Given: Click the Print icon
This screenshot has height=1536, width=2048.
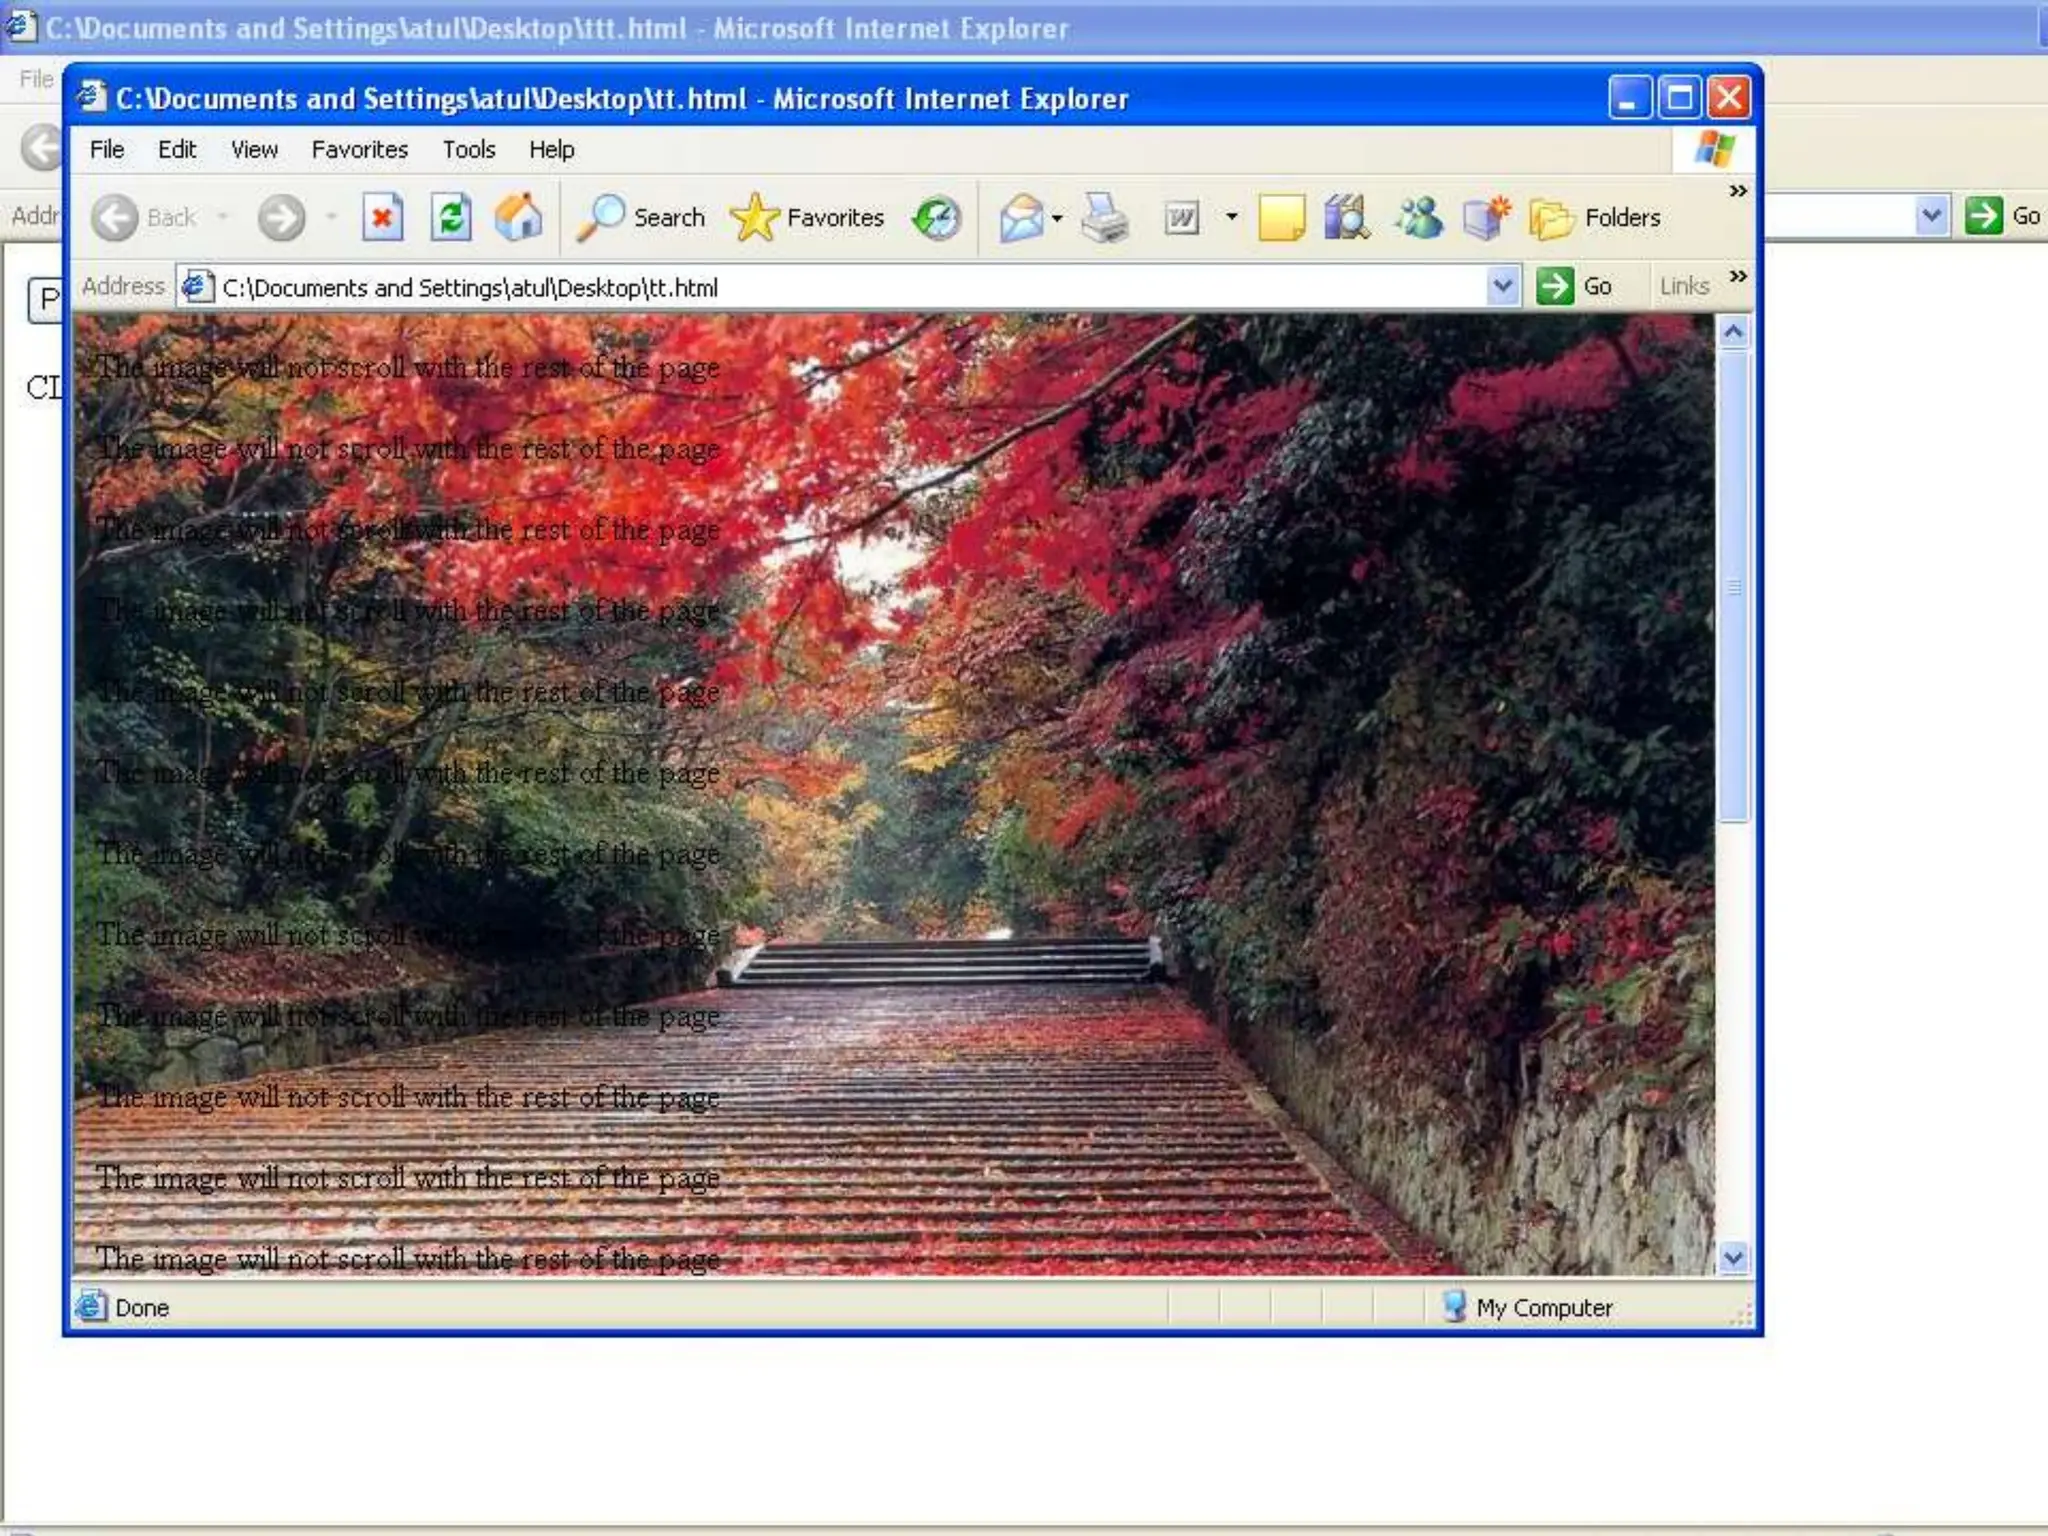Looking at the screenshot, I should point(1105,217).
